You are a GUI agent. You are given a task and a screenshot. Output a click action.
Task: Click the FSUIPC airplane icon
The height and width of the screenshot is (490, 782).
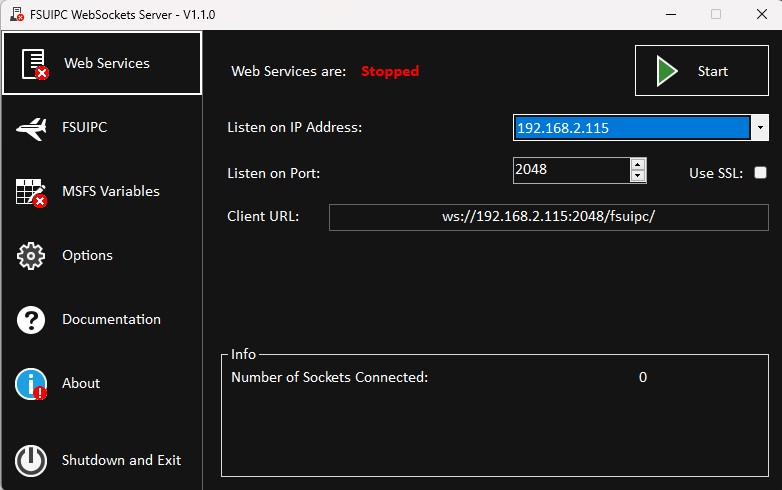[31, 128]
